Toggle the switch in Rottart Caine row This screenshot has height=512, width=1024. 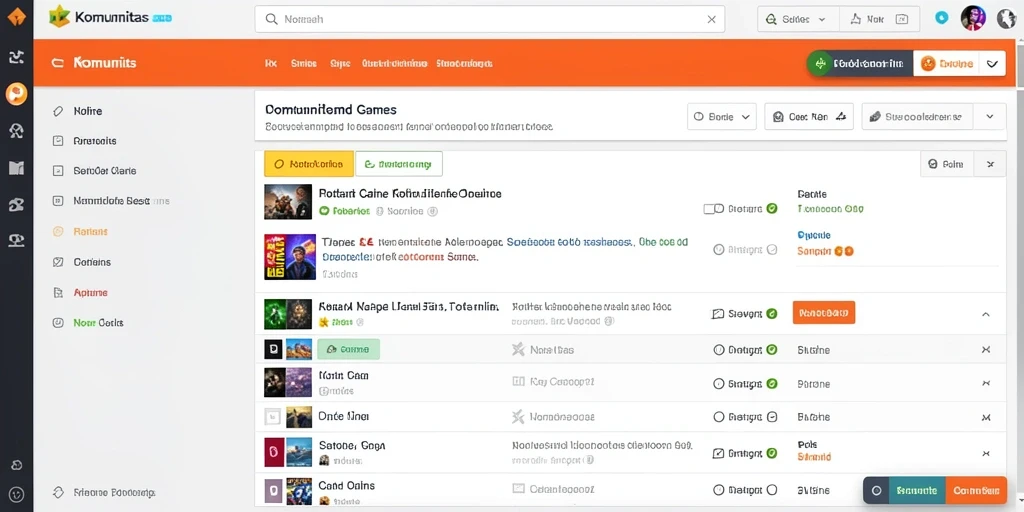point(713,209)
